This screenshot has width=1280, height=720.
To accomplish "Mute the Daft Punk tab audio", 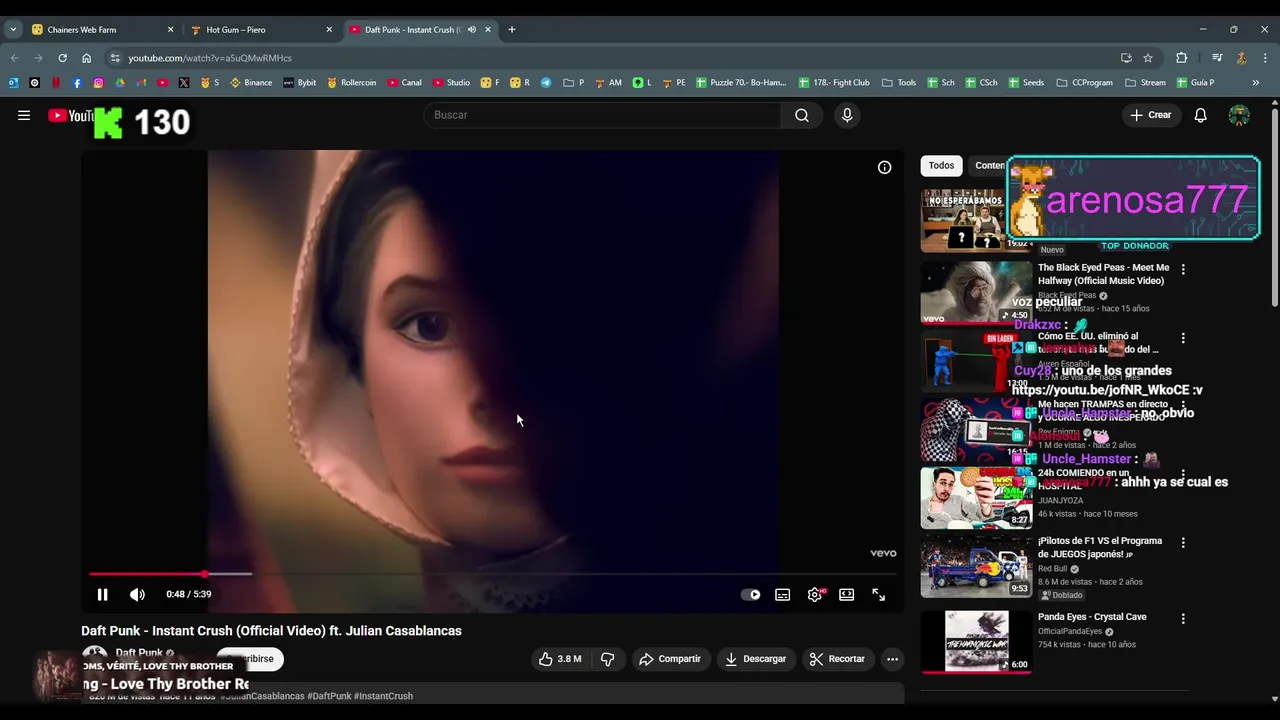I will click(472, 30).
